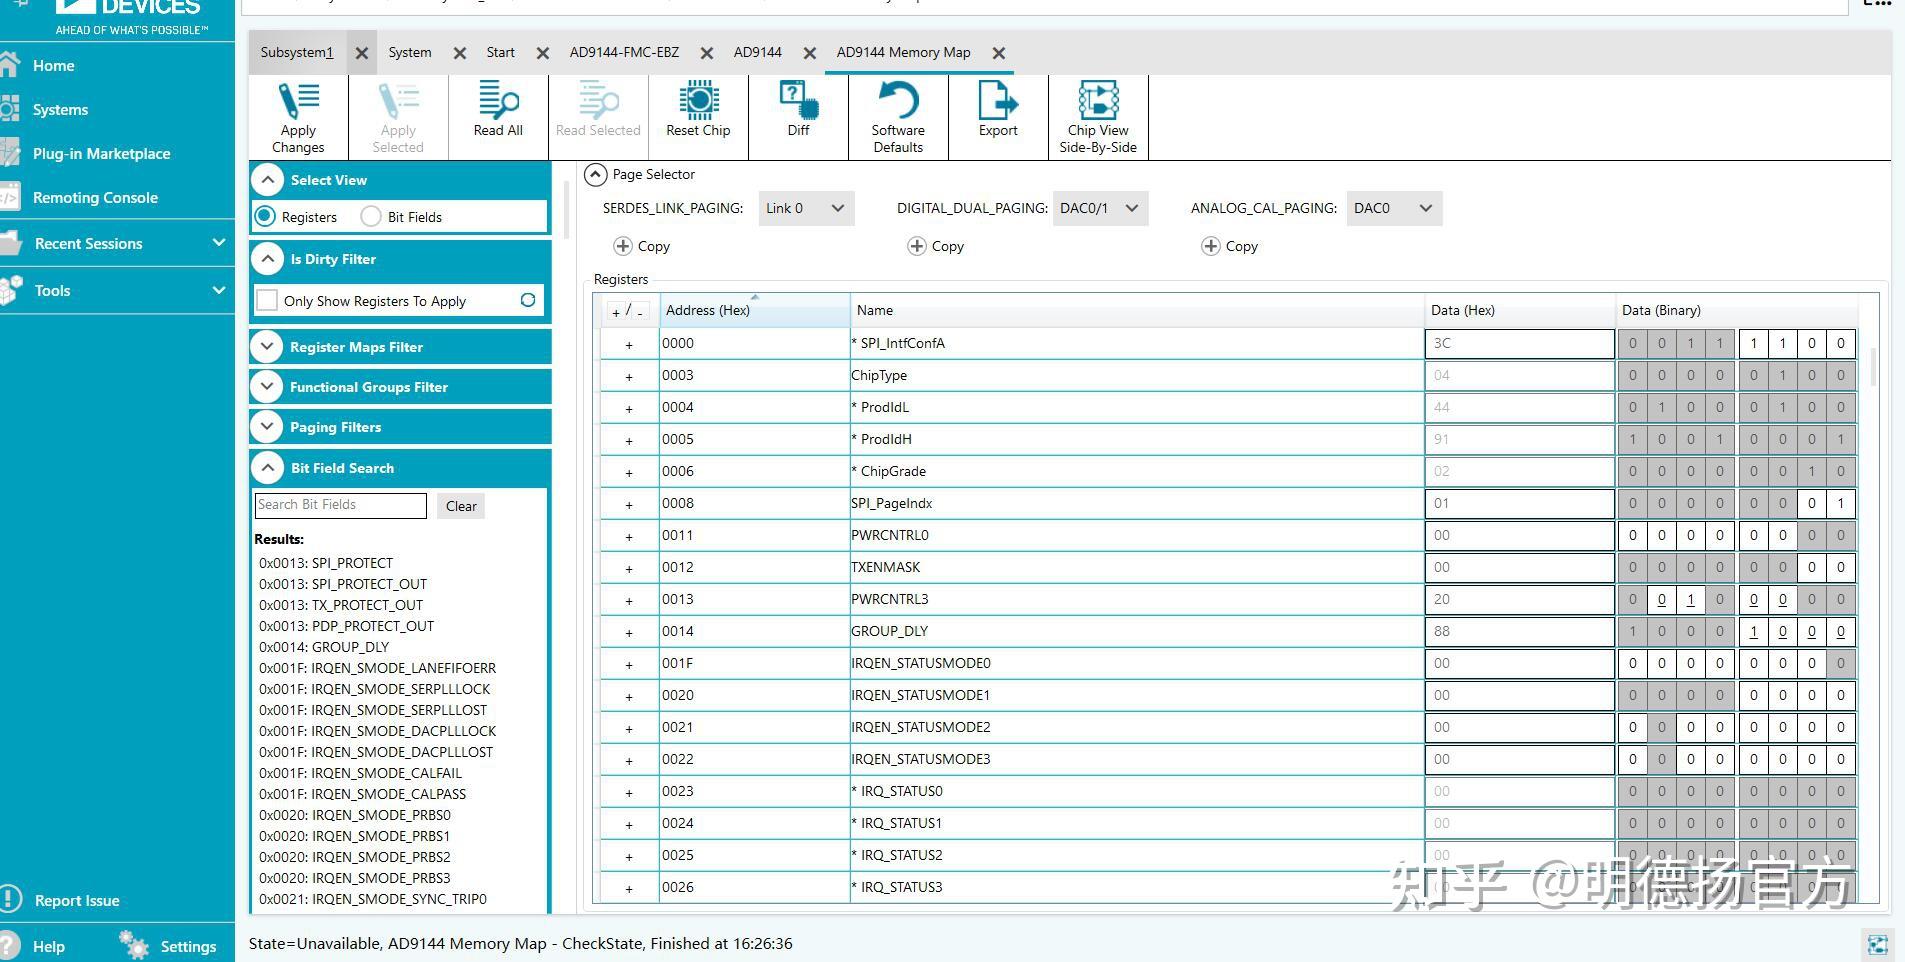The height and width of the screenshot is (962, 1905).
Task: Enable Only Show Registers To Apply
Action: (x=268, y=301)
